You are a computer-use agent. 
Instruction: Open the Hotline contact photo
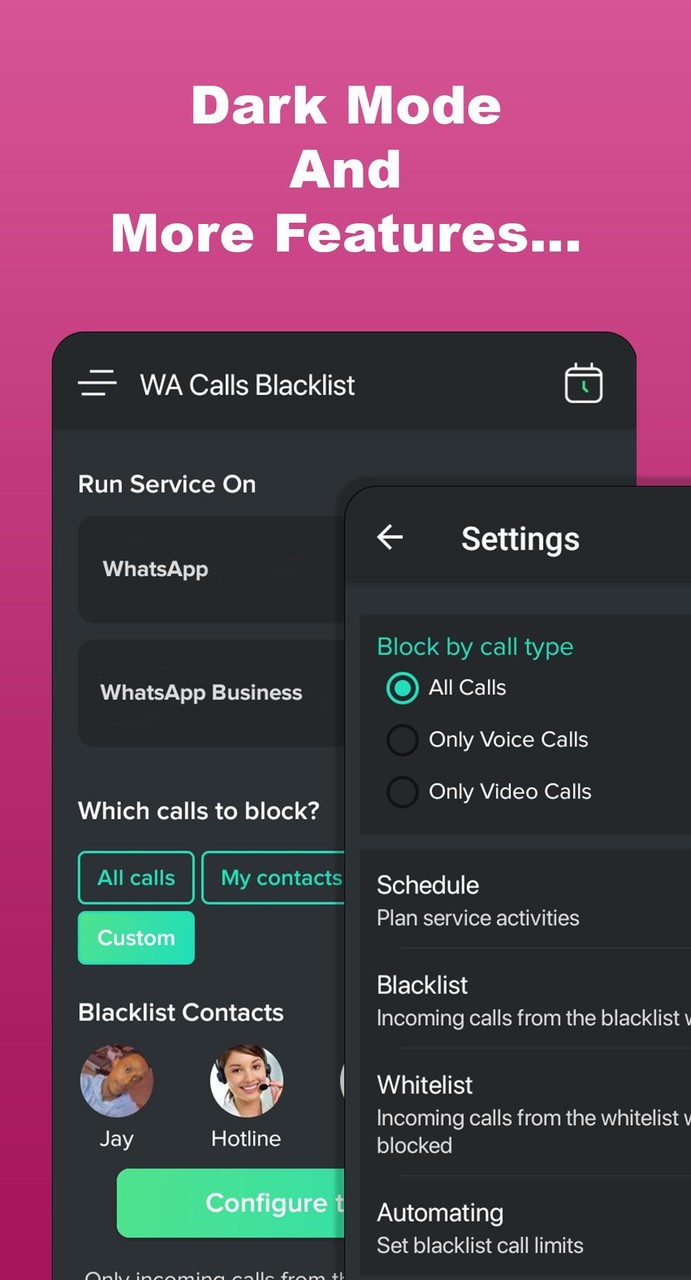(246, 1080)
